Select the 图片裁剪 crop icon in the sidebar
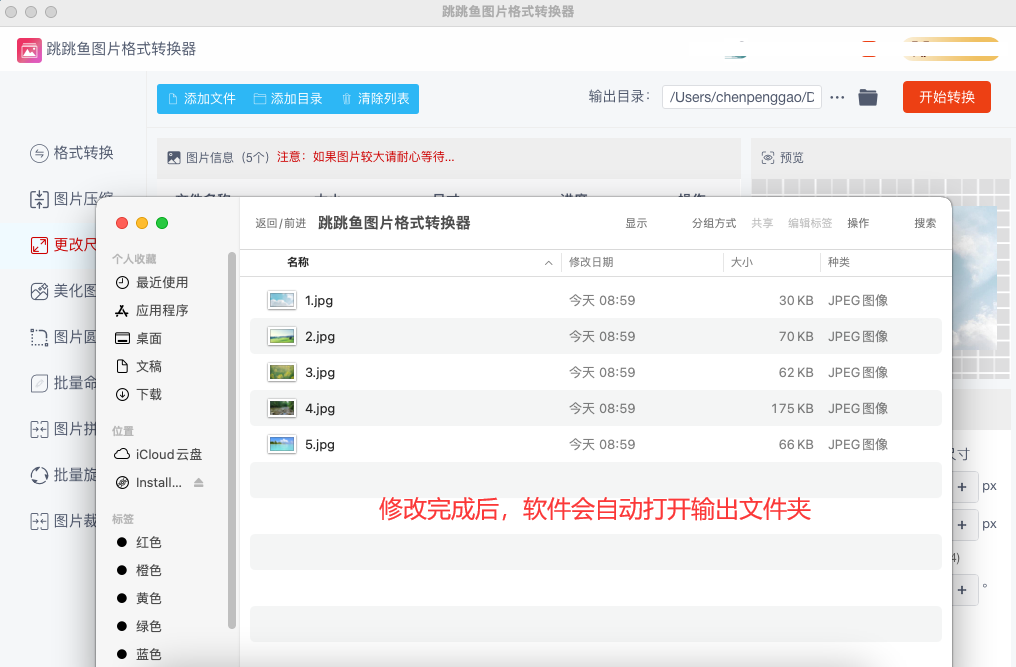 pos(39,521)
